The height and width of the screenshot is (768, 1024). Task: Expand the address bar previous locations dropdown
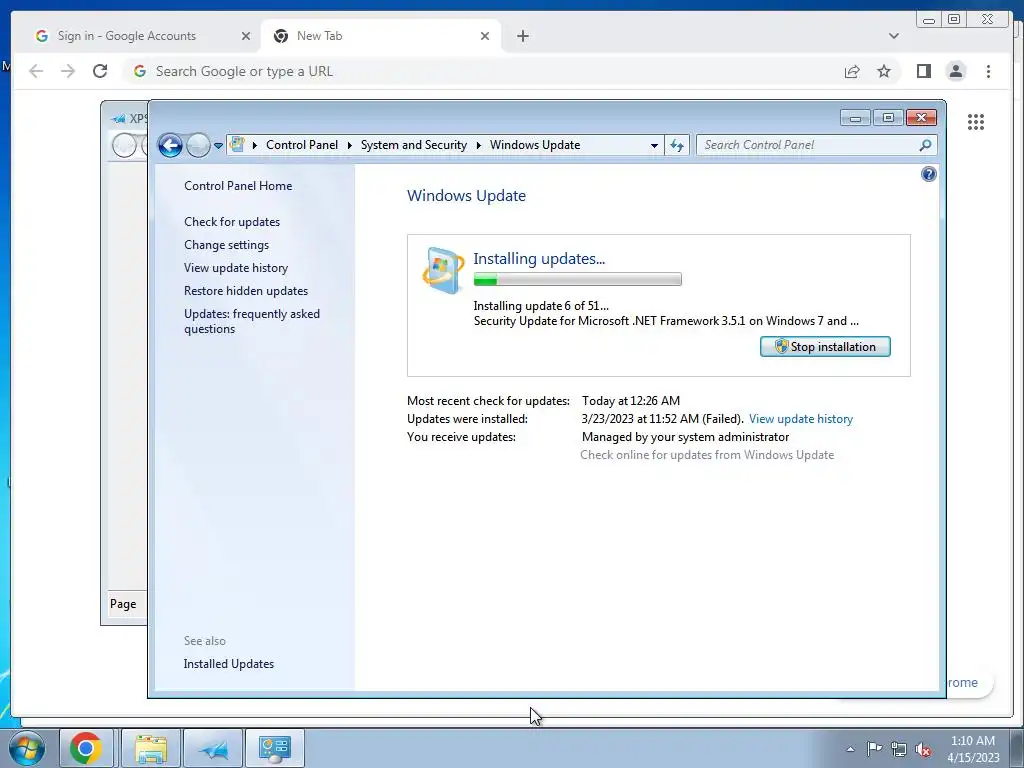click(654, 146)
